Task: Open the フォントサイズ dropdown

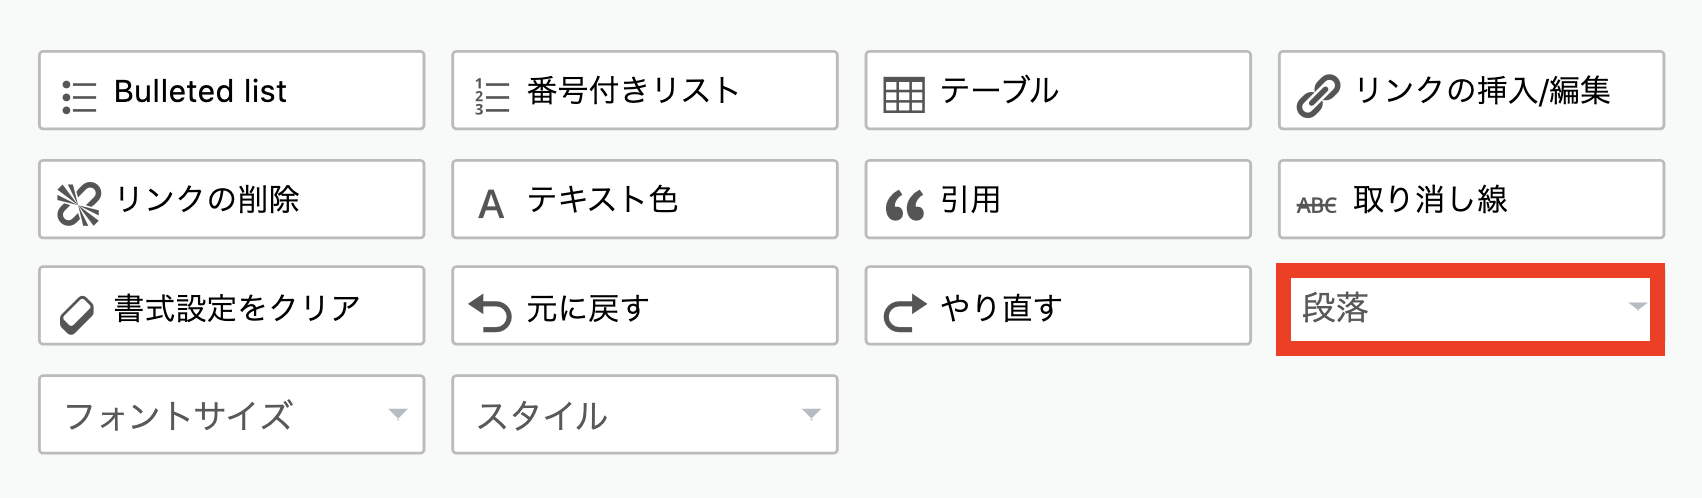Action: tap(232, 415)
